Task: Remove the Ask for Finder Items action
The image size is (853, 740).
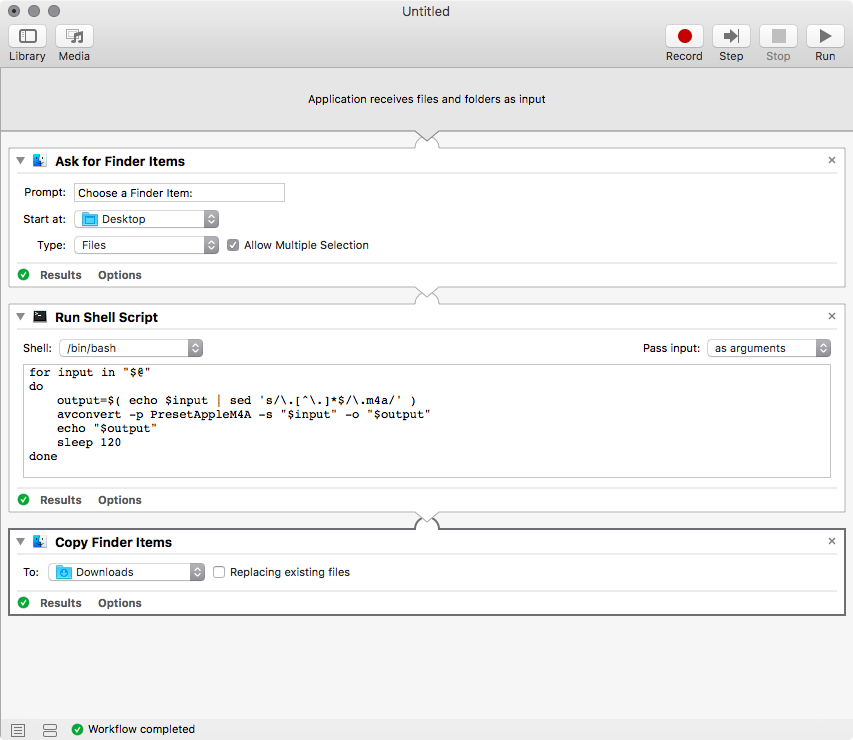Action: tap(832, 160)
